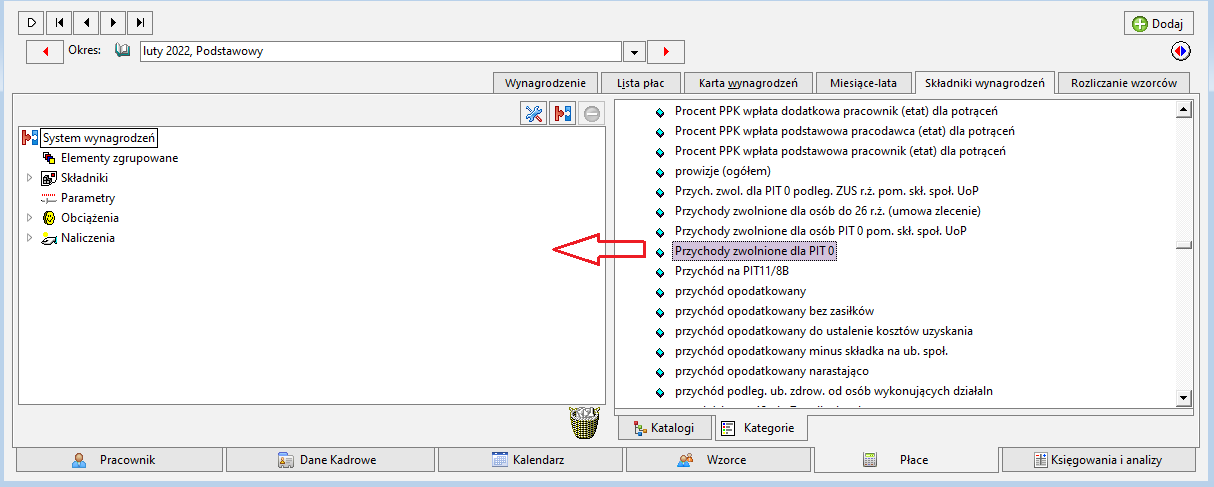Image resolution: width=1214 pixels, height=487 pixels.
Task: Select Przychody zwolnione dla PIT 0 item
Action: [755, 251]
